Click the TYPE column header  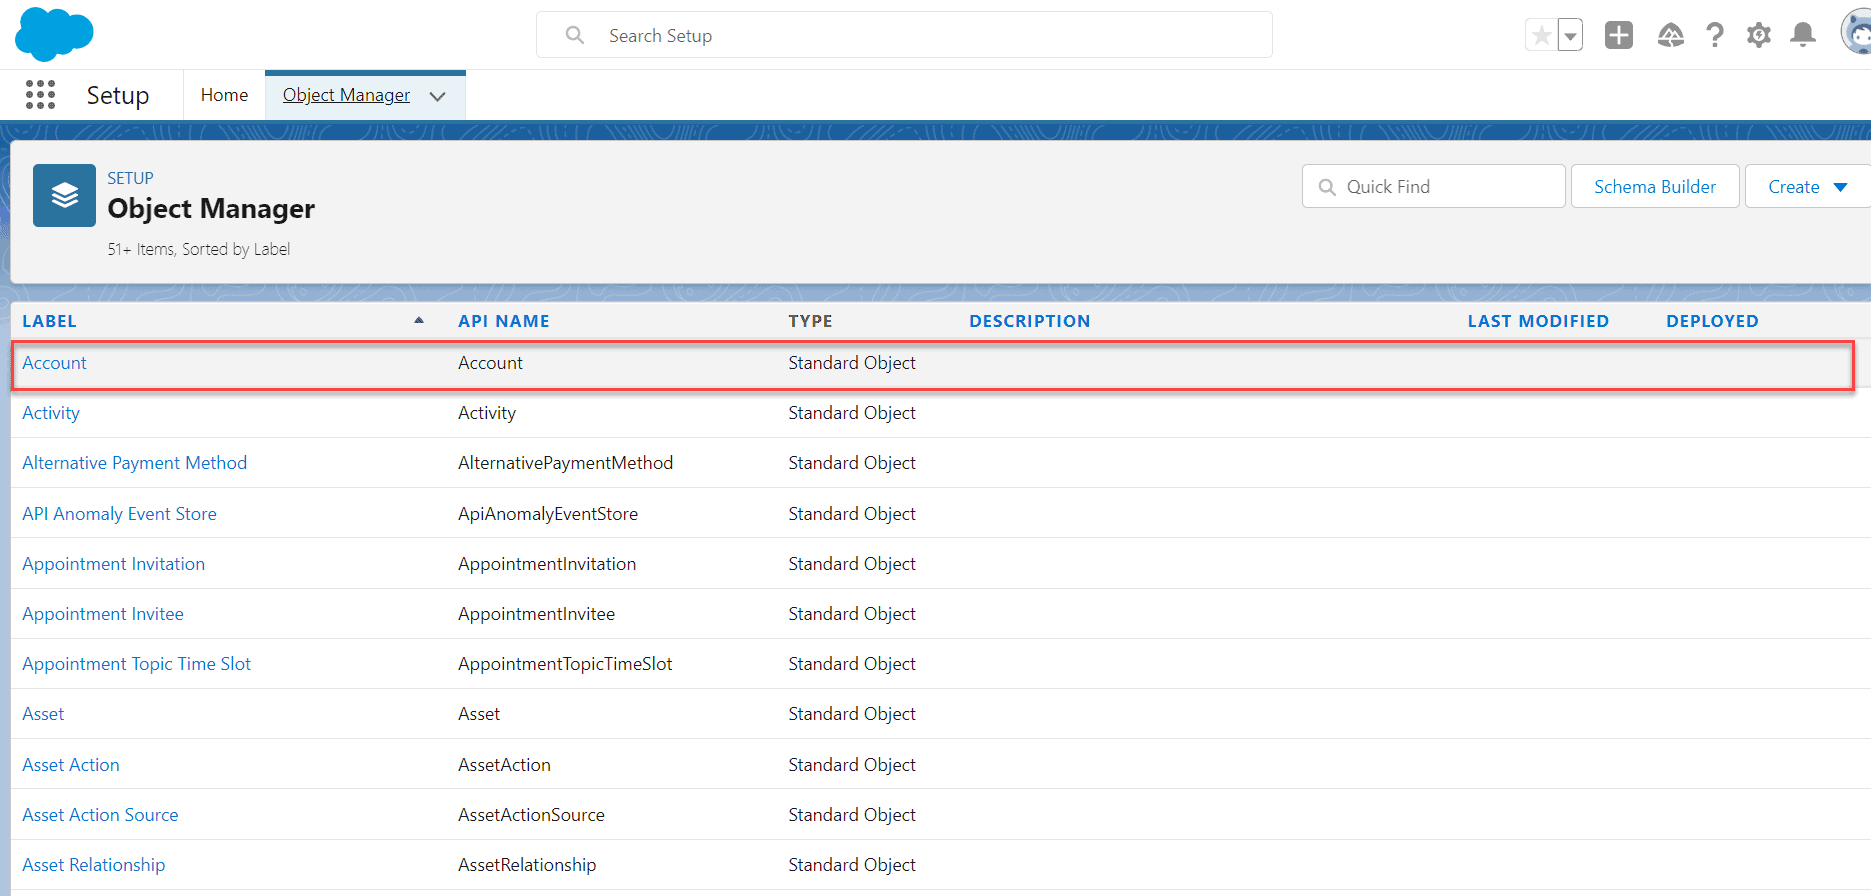(810, 321)
